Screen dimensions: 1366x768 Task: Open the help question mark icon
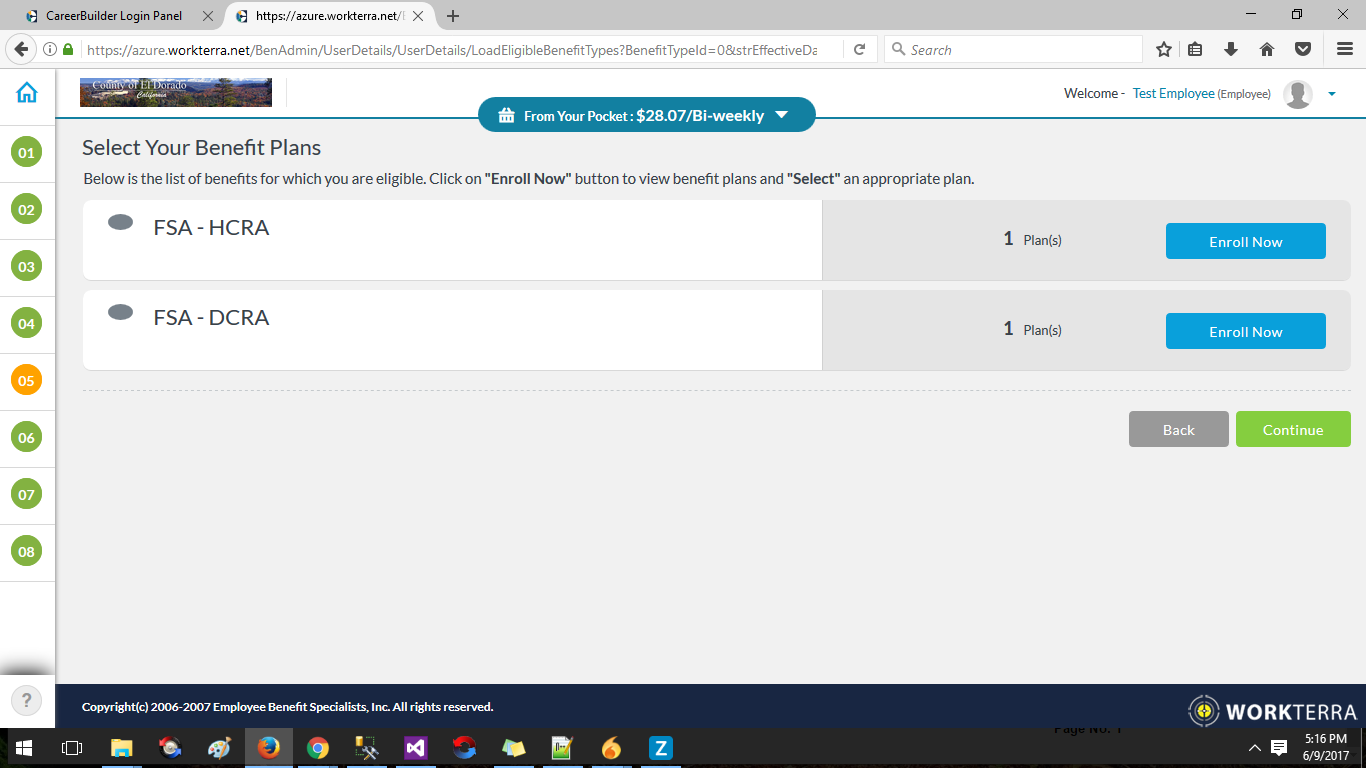[27, 700]
